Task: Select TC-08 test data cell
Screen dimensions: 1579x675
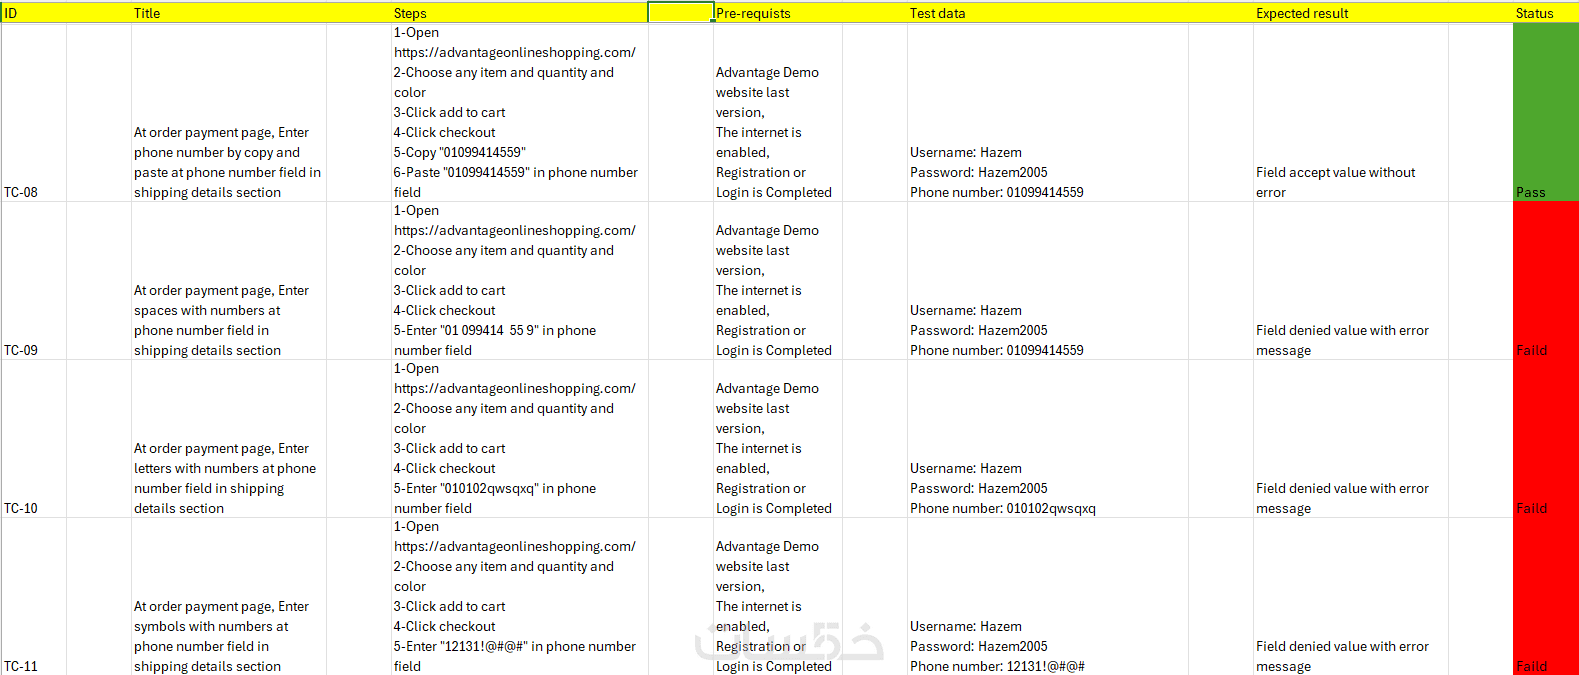Action: coord(1047,112)
